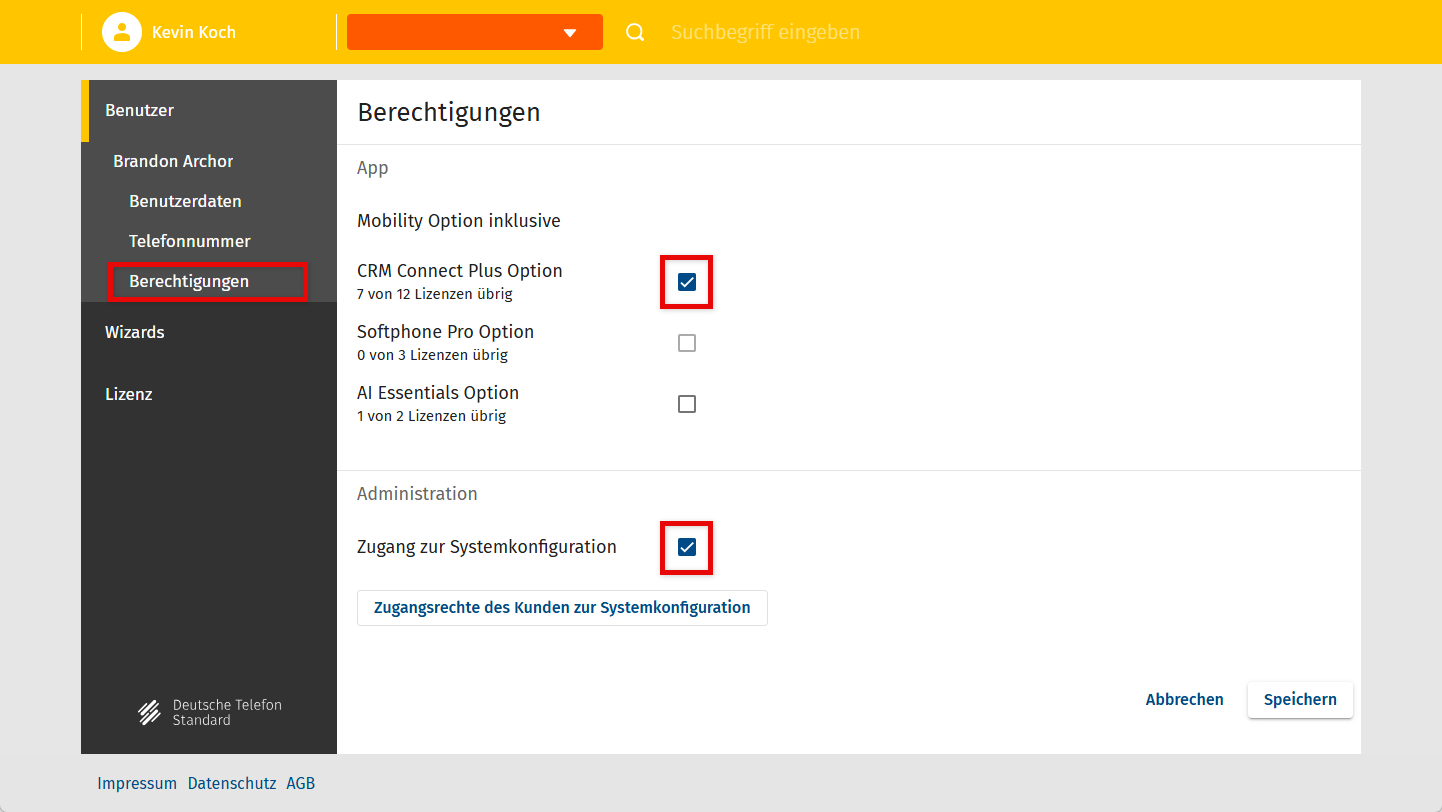
Task: Go to Benutzerdaten page
Action: [185, 201]
